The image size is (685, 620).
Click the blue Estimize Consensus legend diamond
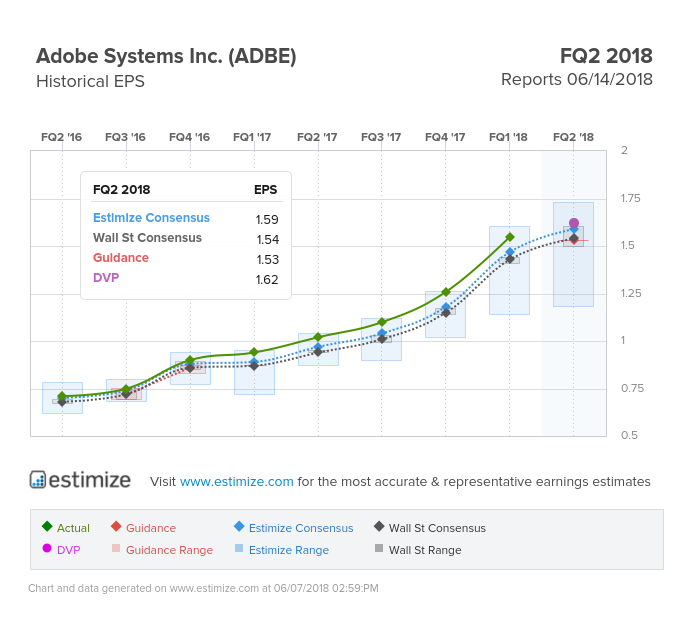pyautogui.click(x=239, y=526)
